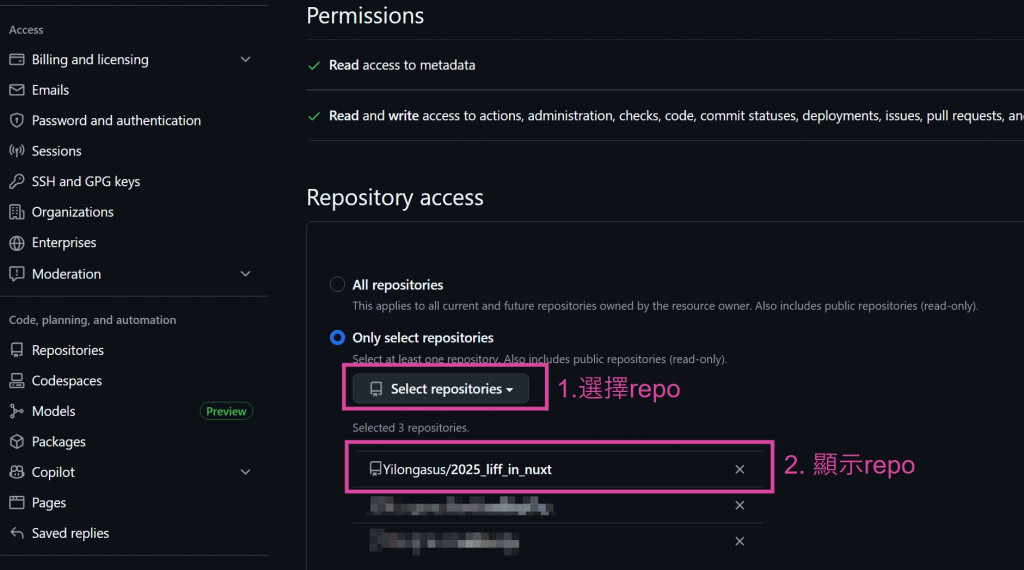This screenshot has height=570, width=1024.
Task: Click the Pages browser icon
Action: (17, 503)
